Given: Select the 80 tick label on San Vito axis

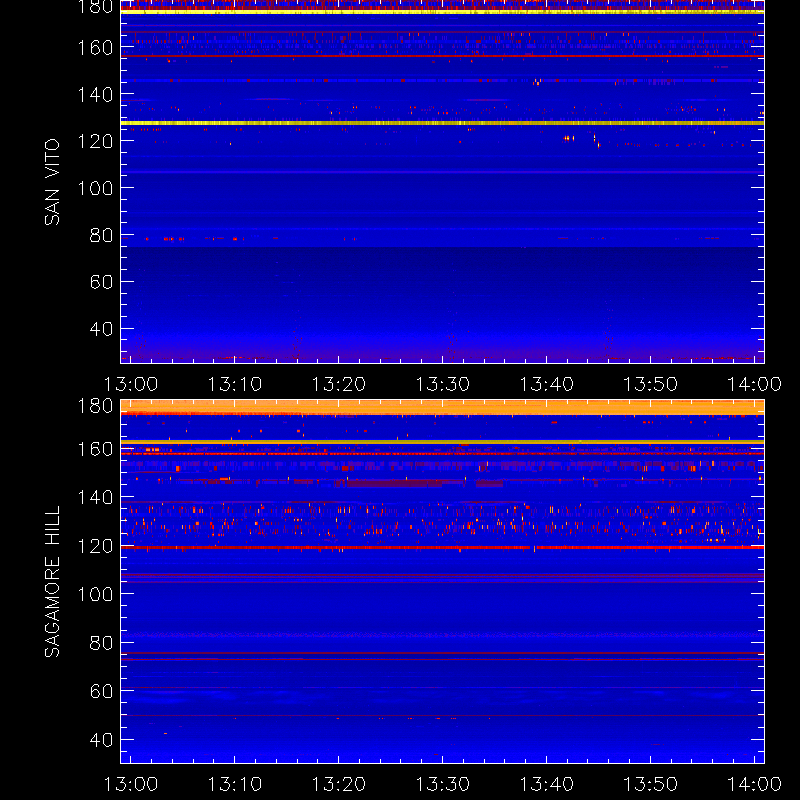Looking at the screenshot, I should coord(101,235).
